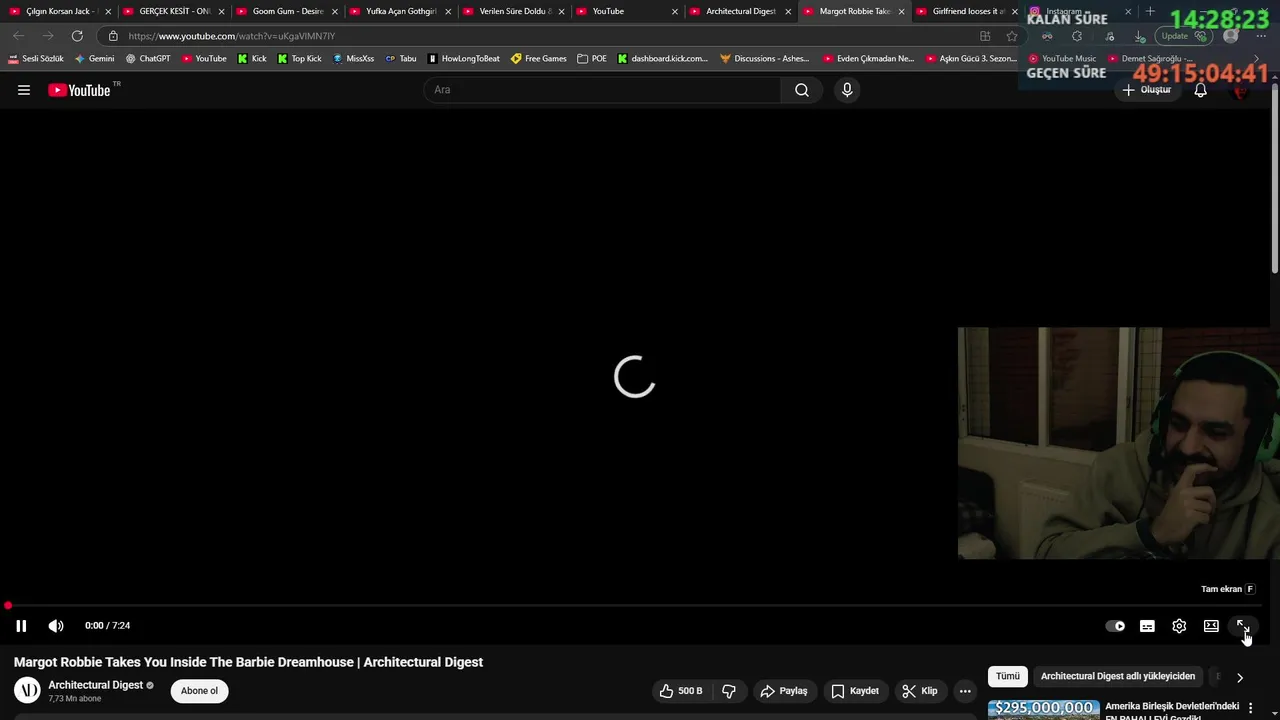Image resolution: width=1280 pixels, height=720 pixels.
Task: Pause the video playback
Action: pos(21,626)
